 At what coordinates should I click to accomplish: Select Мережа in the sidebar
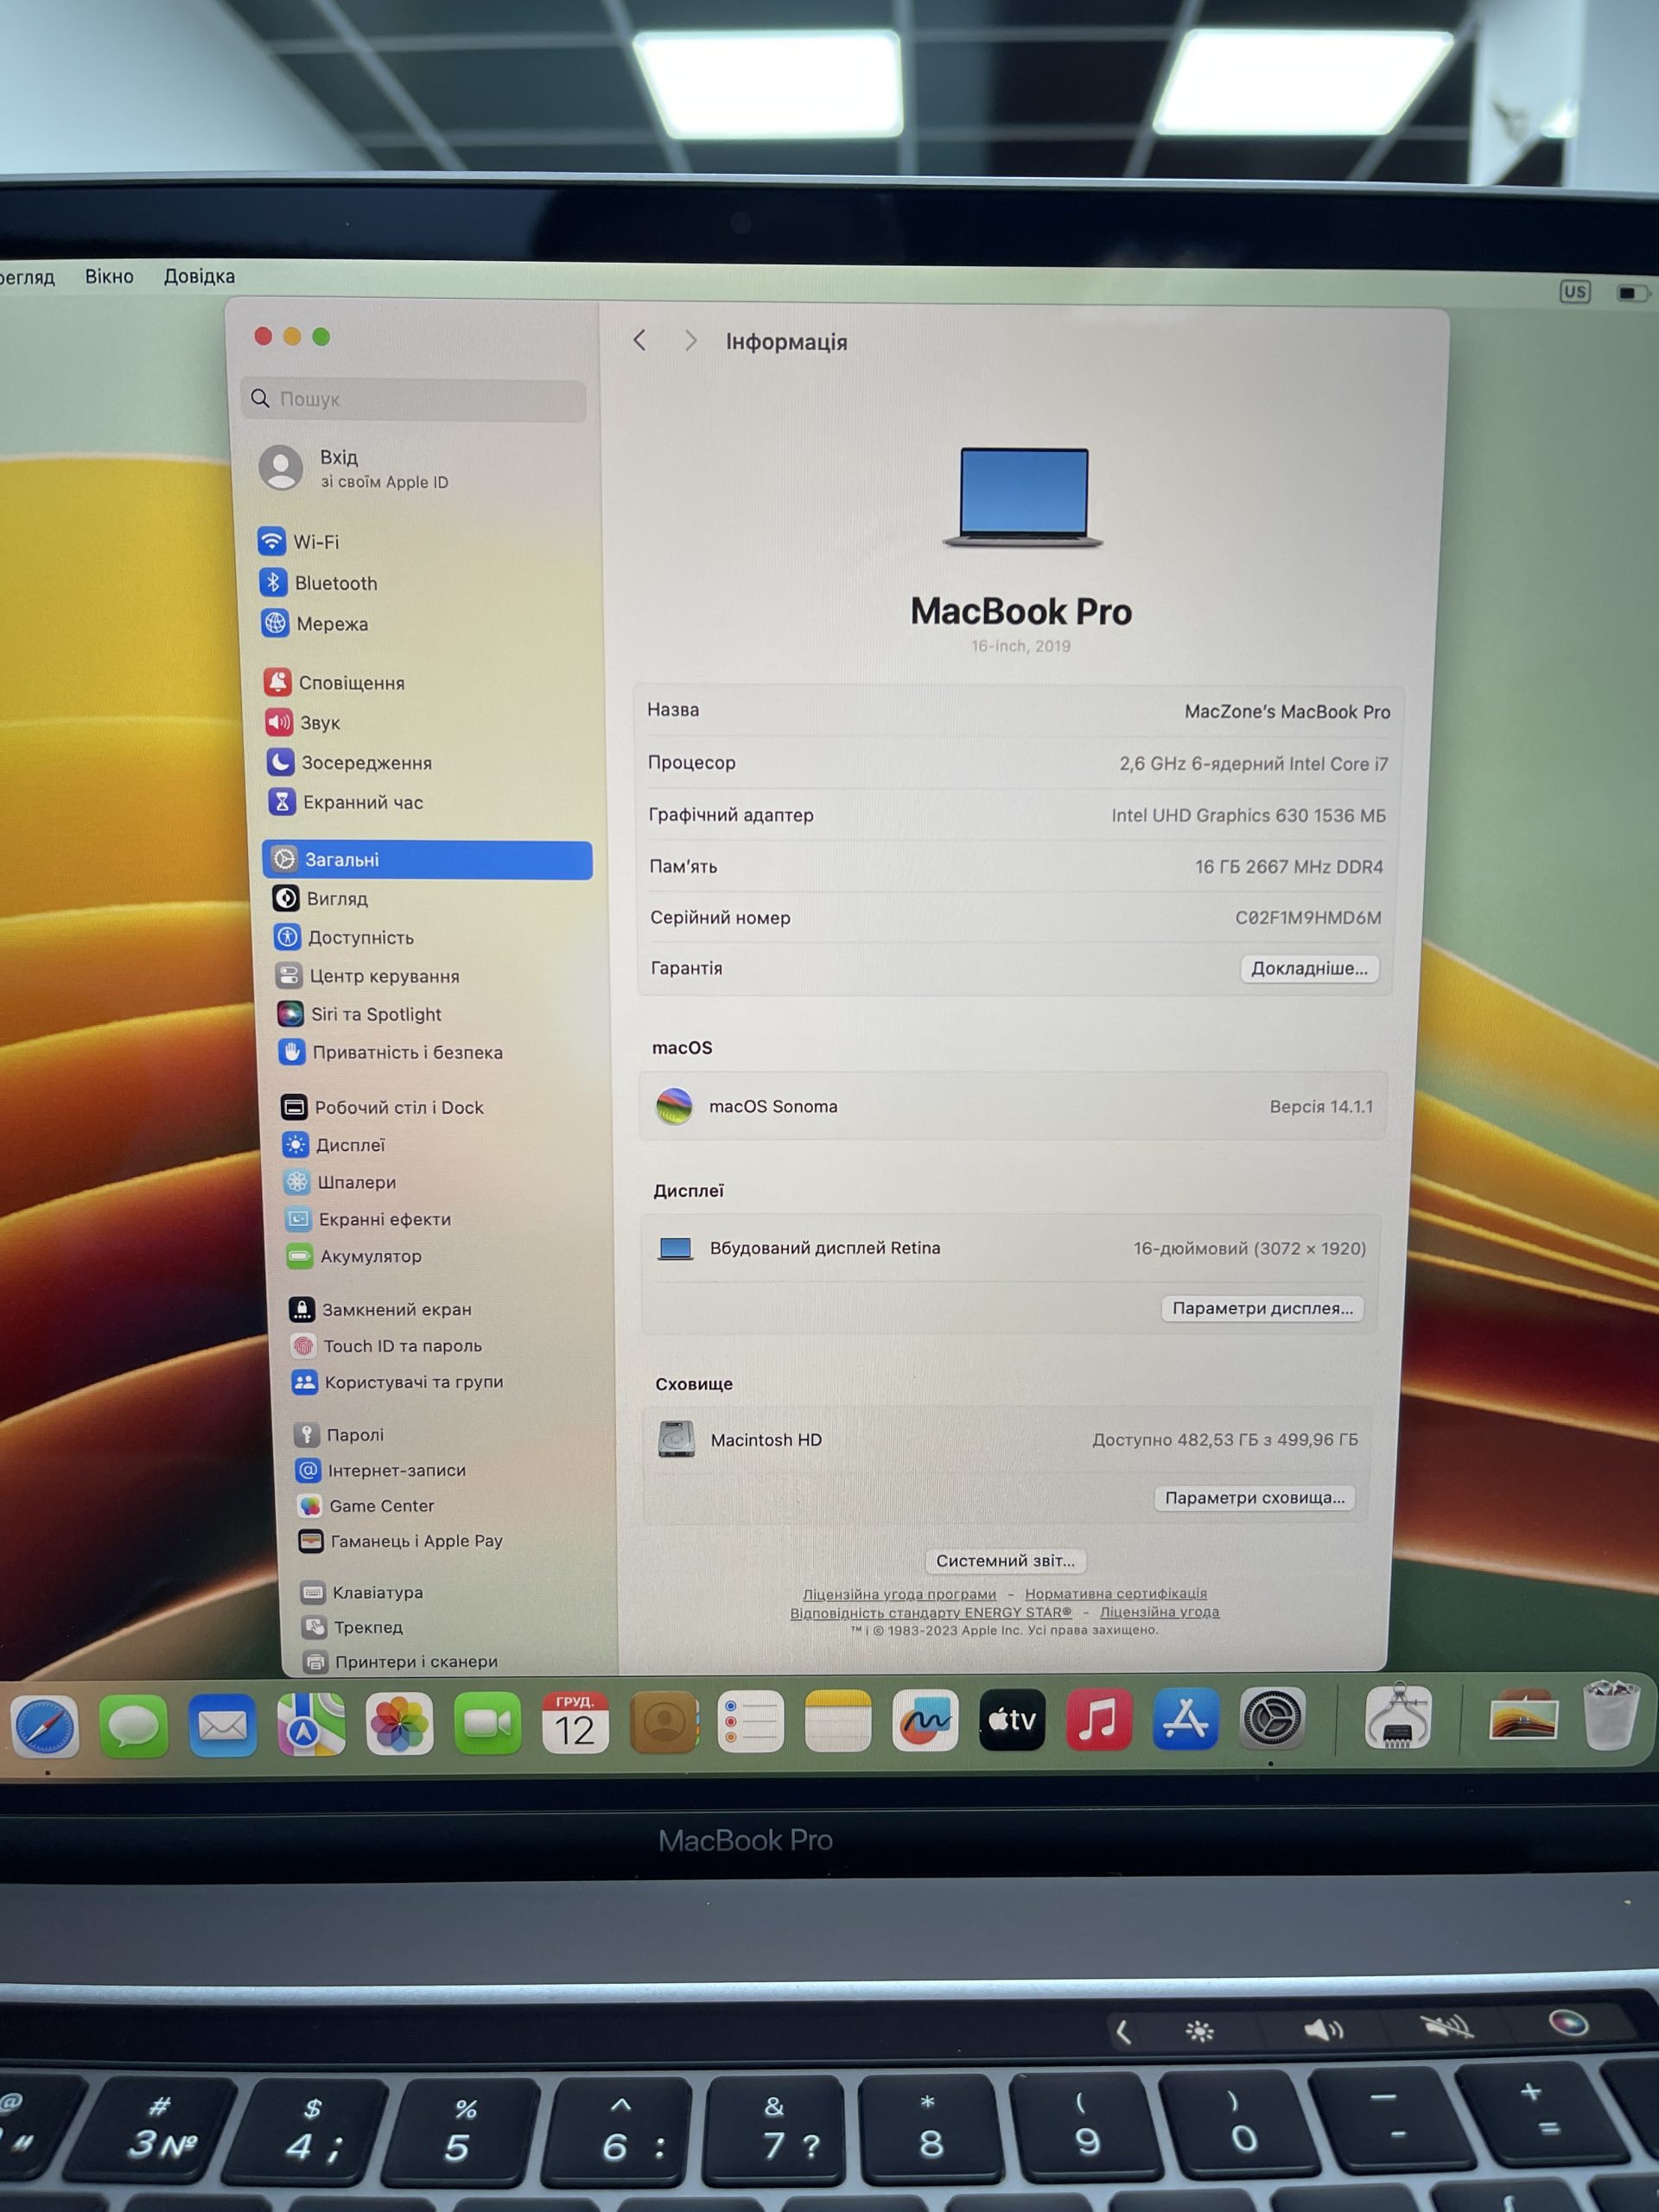pos(316,624)
